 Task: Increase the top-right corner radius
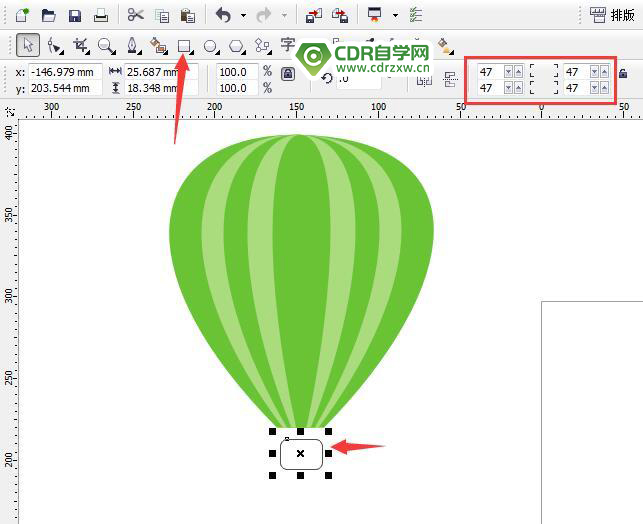click(604, 72)
